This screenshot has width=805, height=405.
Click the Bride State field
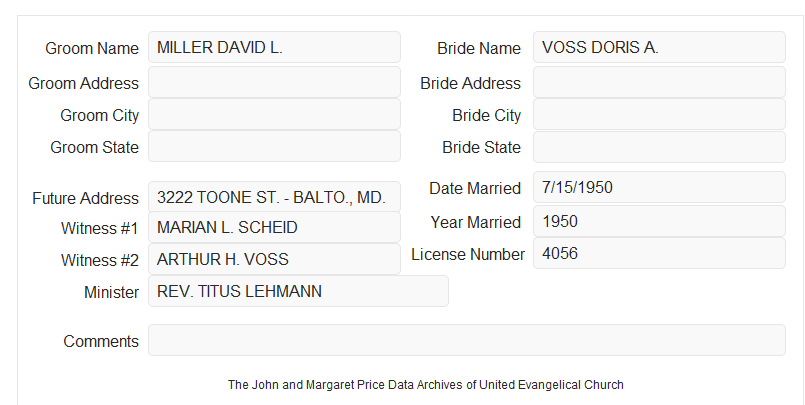[x=659, y=147]
